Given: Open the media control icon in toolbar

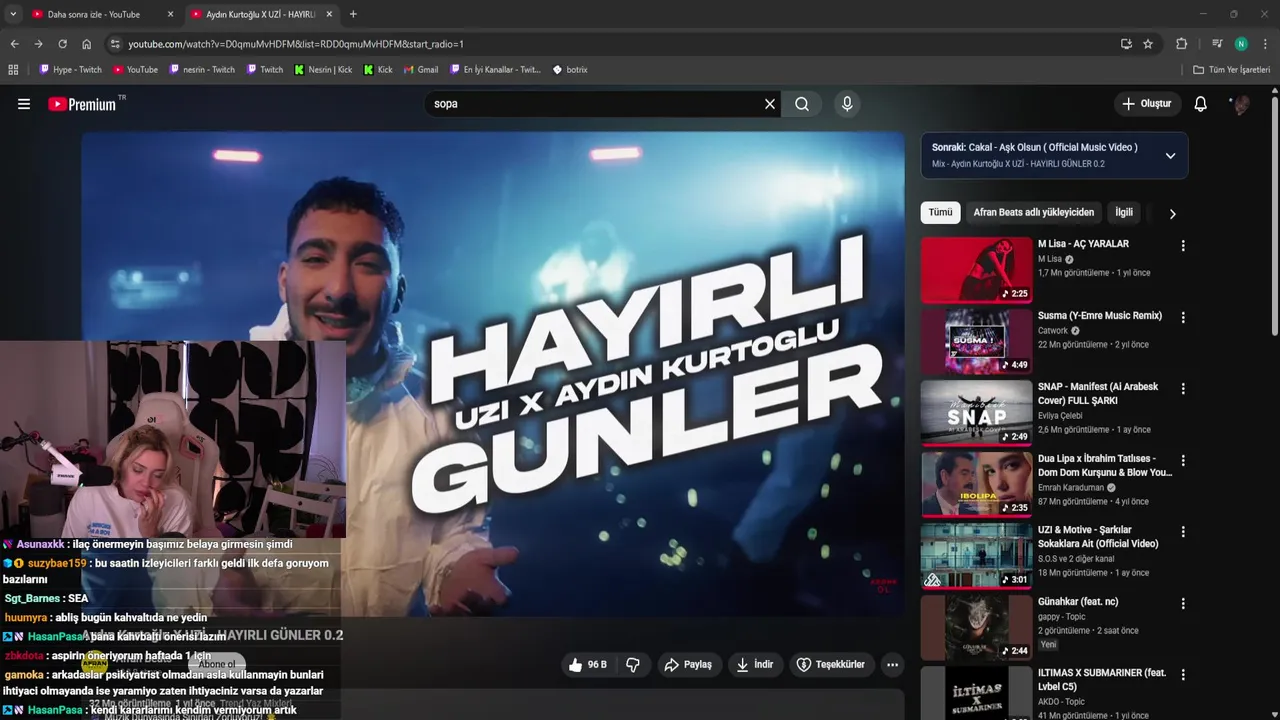Looking at the screenshot, I should point(1217,44).
